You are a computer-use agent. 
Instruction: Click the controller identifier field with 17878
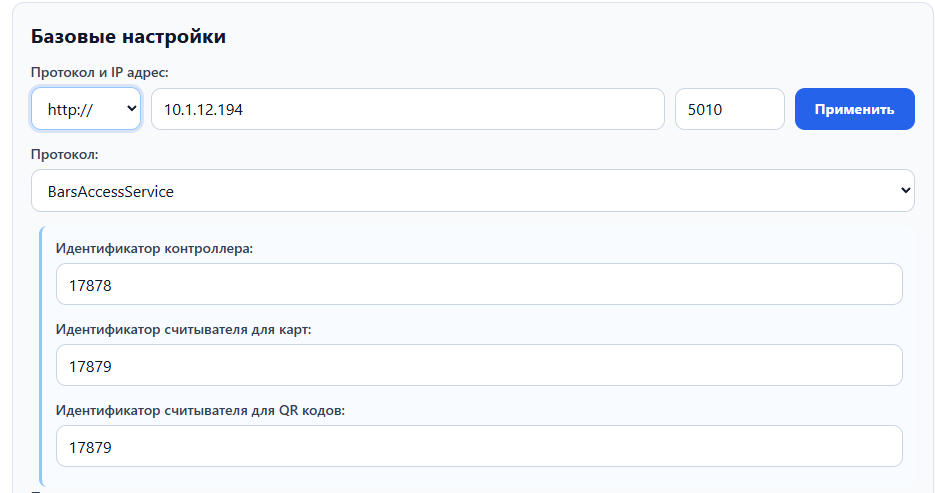click(x=479, y=284)
